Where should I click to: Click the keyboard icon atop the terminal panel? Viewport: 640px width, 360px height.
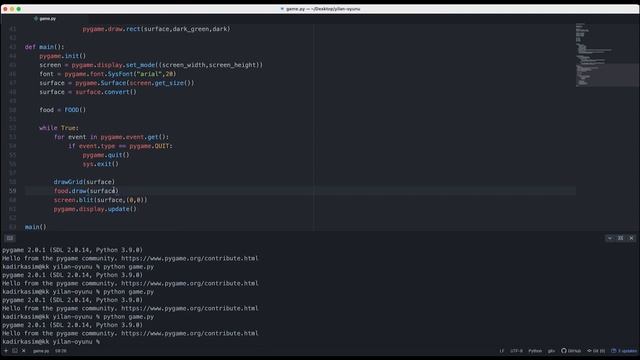coord(10,238)
